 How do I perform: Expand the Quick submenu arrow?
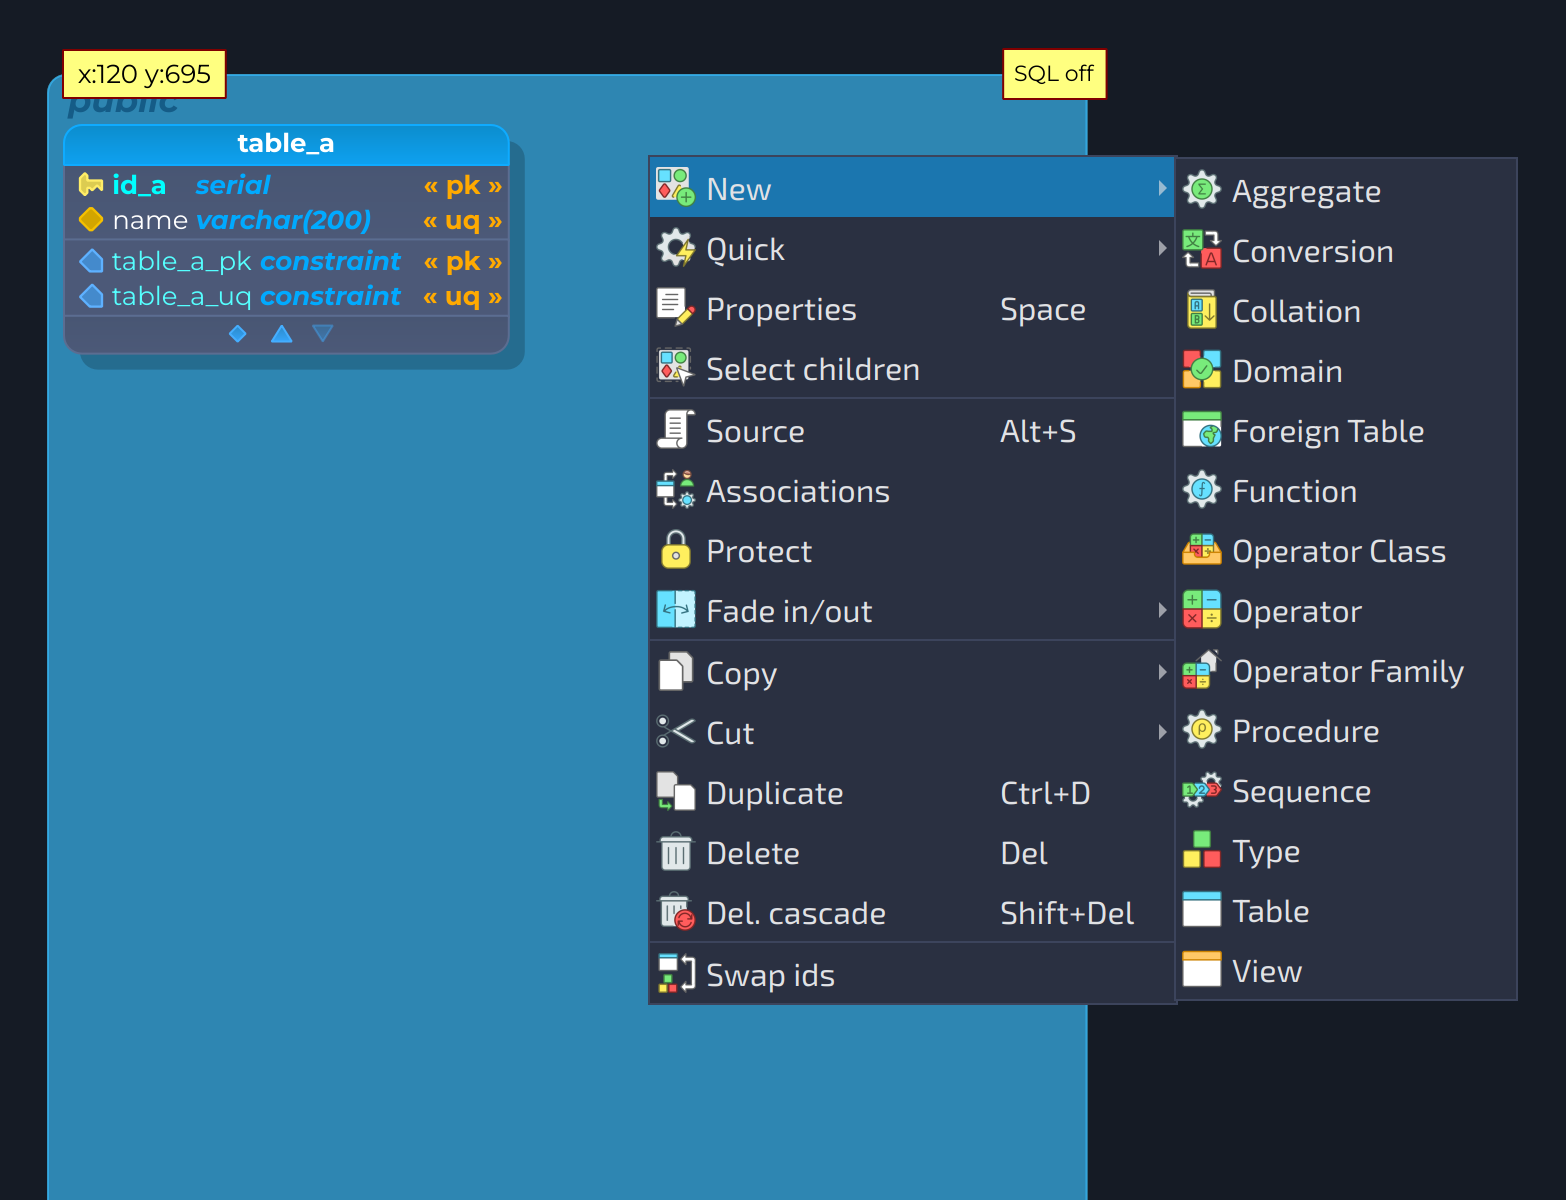click(1162, 248)
